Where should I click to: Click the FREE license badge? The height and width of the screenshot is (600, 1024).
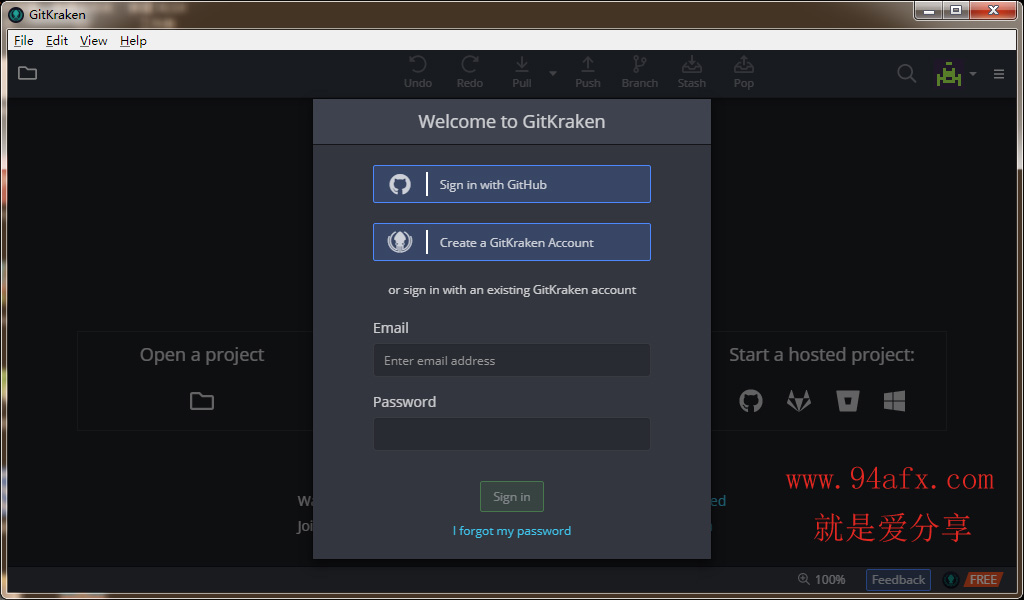pos(982,580)
